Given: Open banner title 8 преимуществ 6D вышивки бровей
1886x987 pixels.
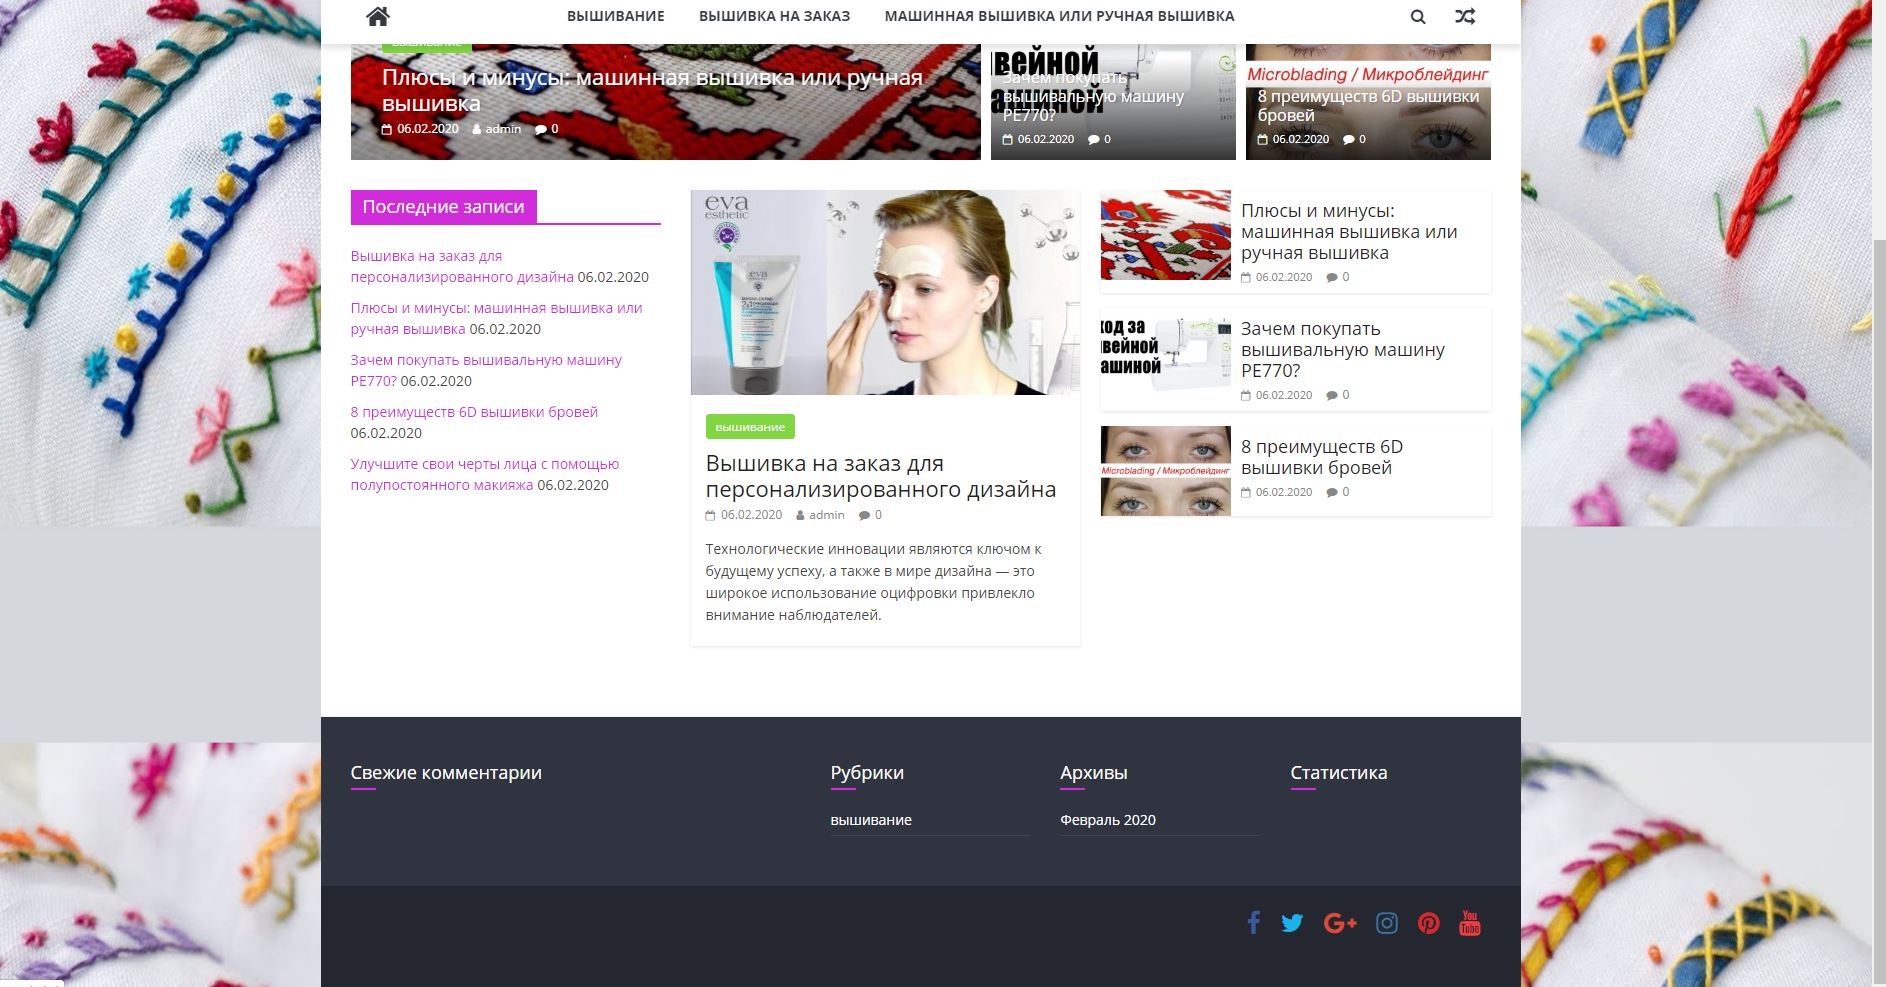Looking at the screenshot, I should pyautogui.click(x=1368, y=105).
